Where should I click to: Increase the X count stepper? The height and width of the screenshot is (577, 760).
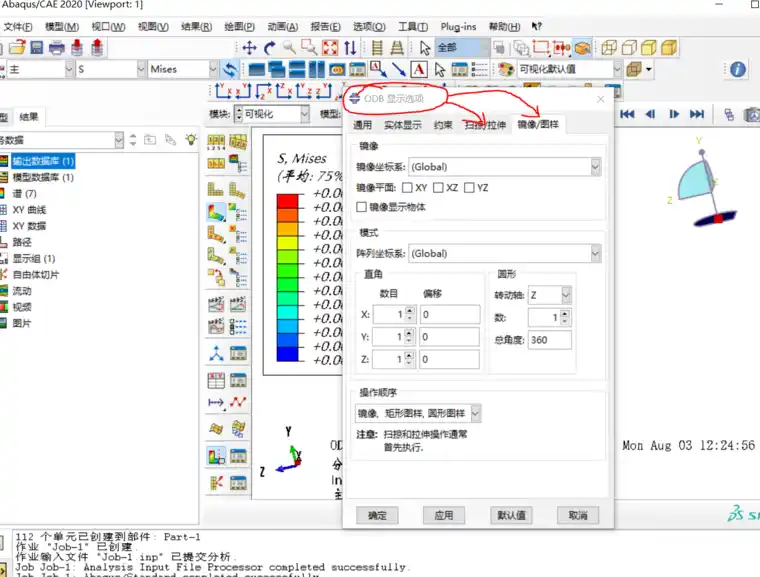coord(410,311)
